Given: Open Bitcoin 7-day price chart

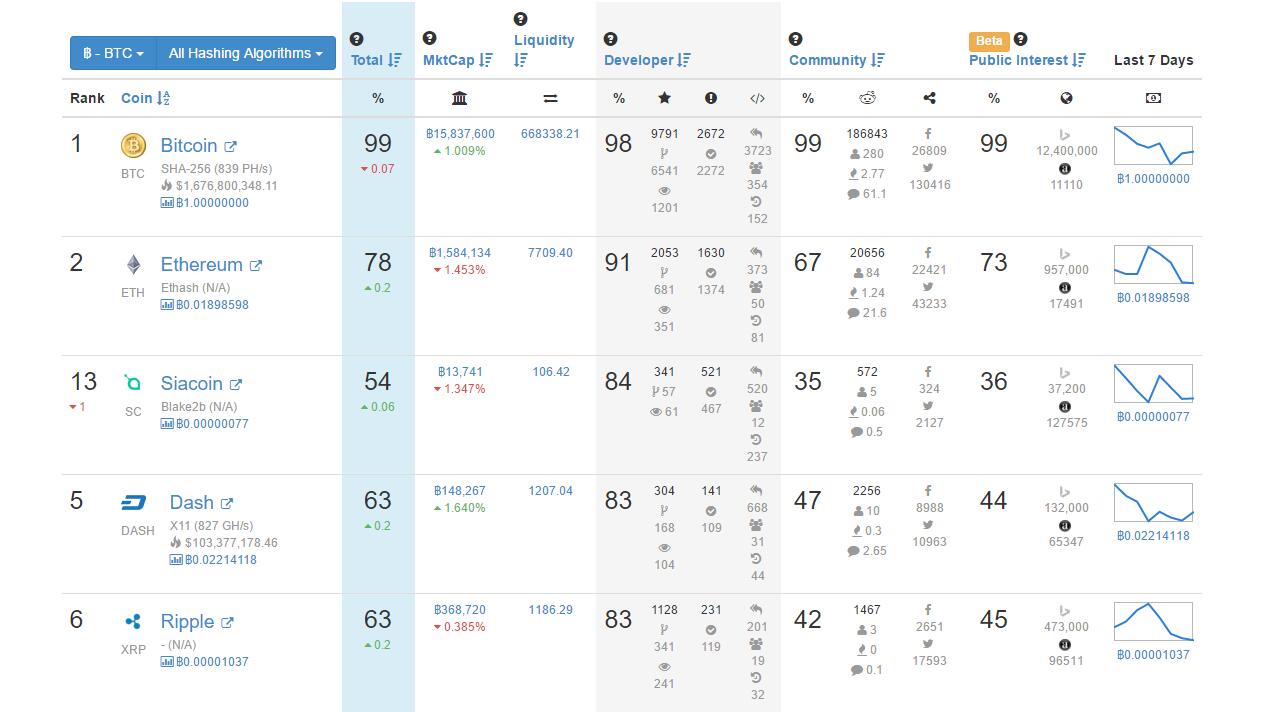Looking at the screenshot, I should coord(1153,146).
